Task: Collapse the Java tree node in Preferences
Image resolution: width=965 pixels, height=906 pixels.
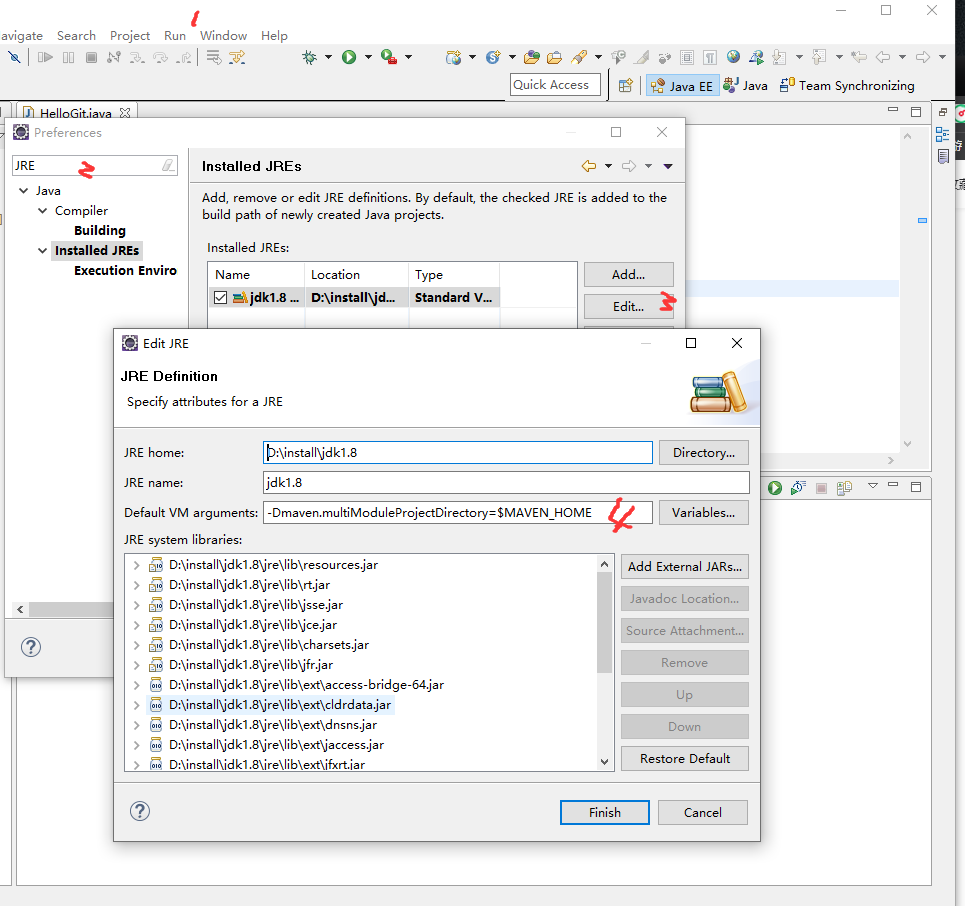Action: pyautogui.click(x=23, y=191)
